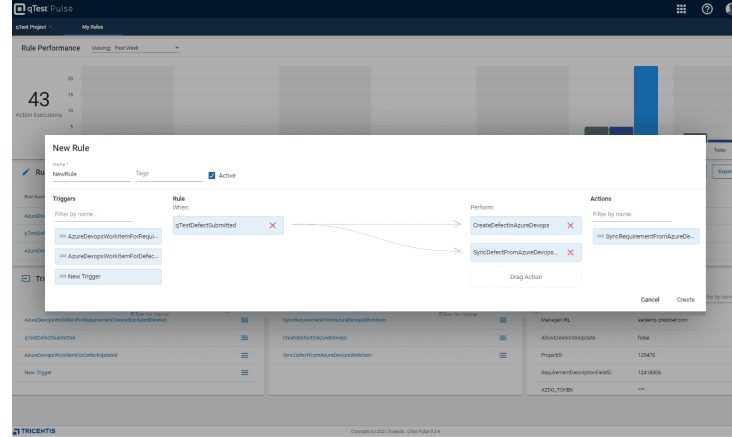Click the Actions filter by name field
Screen dimensions: 732x437
pos(630,214)
